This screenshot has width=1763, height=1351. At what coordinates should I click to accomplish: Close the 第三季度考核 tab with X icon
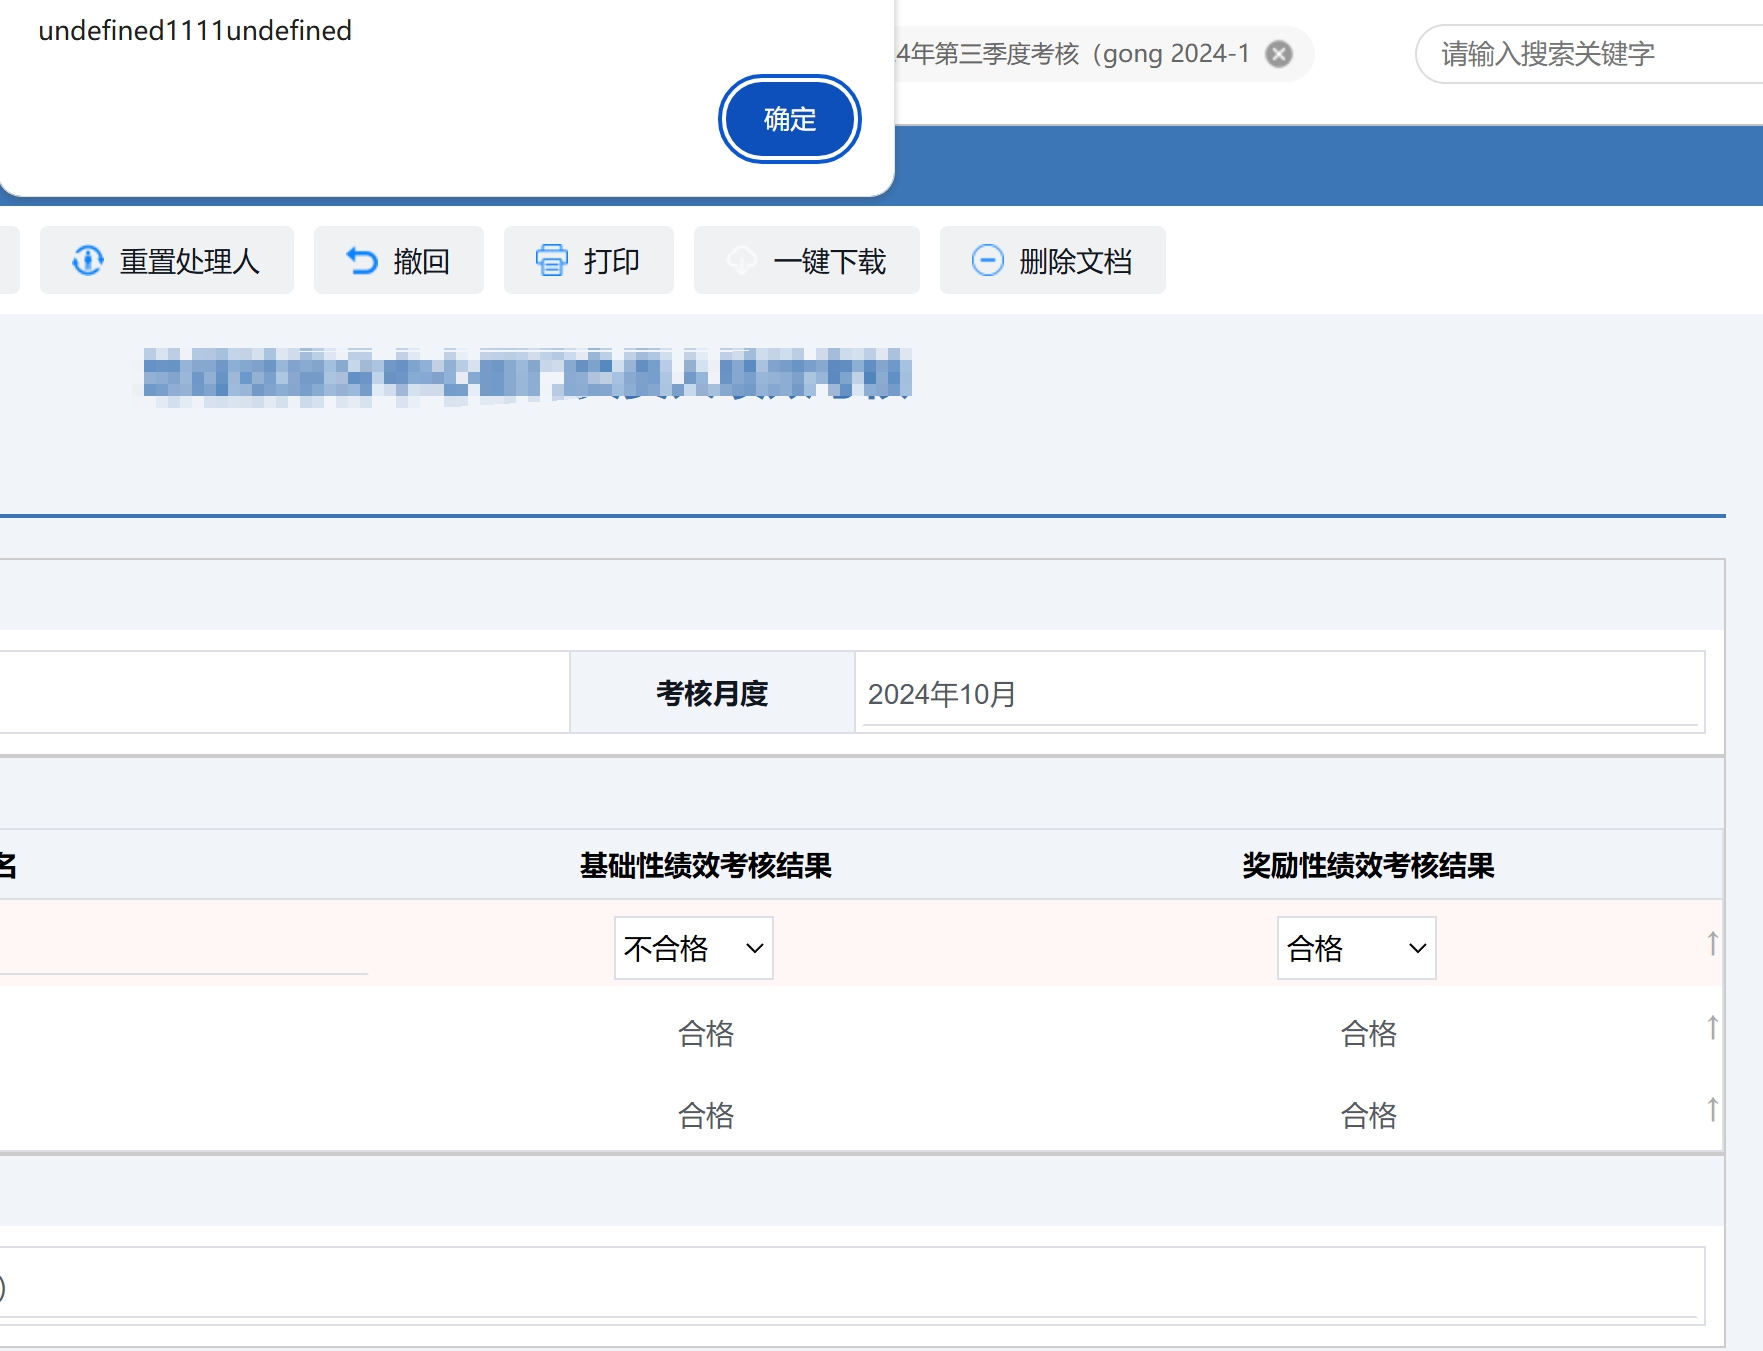point(1278,54)
